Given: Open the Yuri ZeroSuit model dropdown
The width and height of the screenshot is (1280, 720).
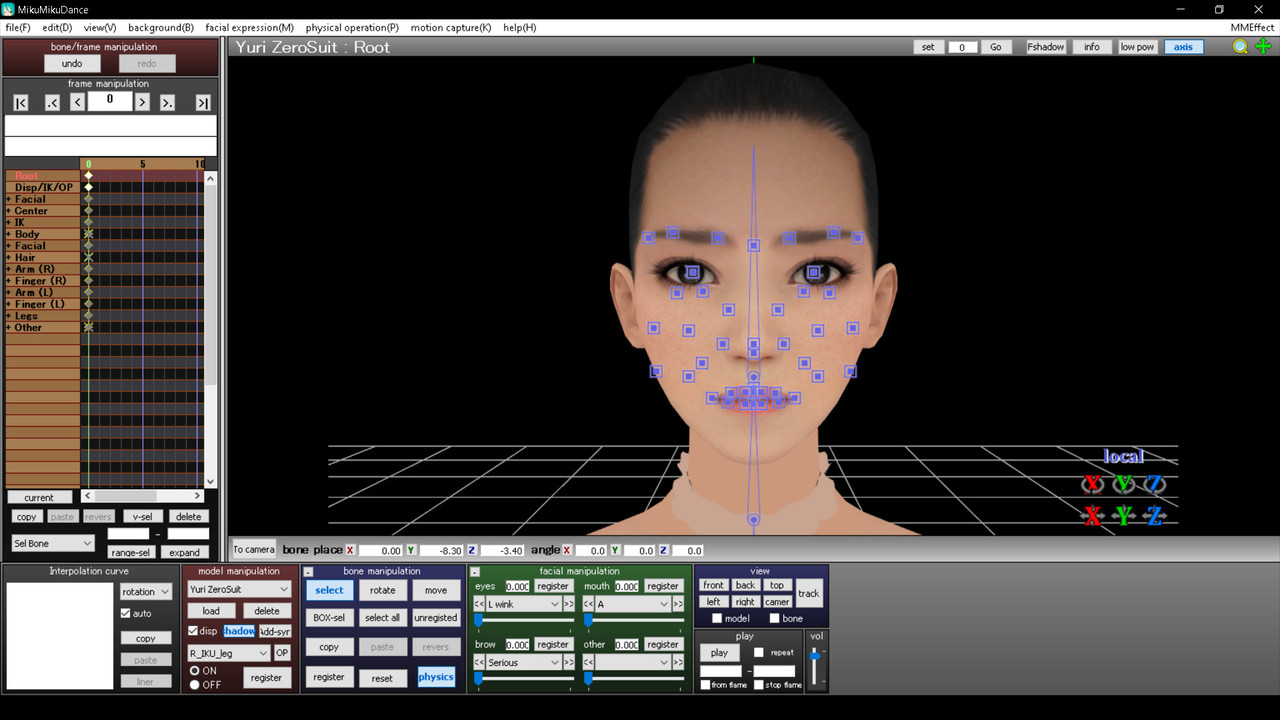Looking at the screenshot, I should (x=239, y=590).
